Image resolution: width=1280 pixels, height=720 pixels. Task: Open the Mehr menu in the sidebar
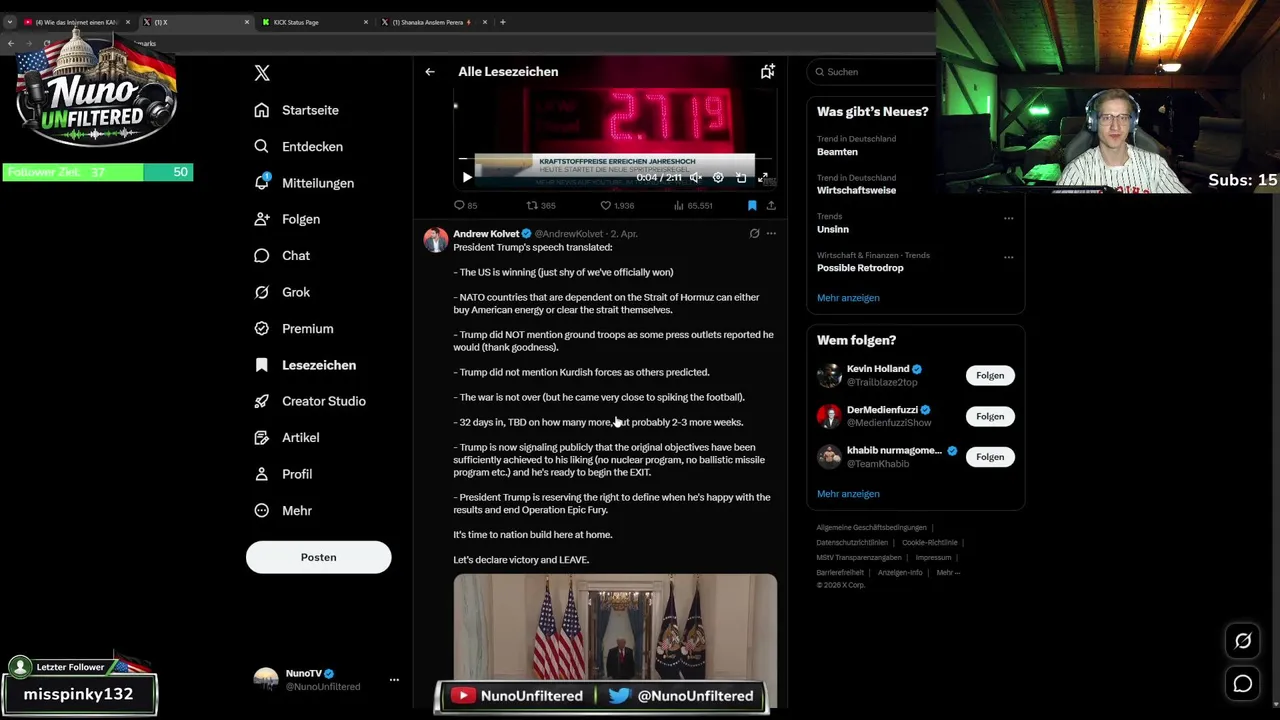coord(284,510)
